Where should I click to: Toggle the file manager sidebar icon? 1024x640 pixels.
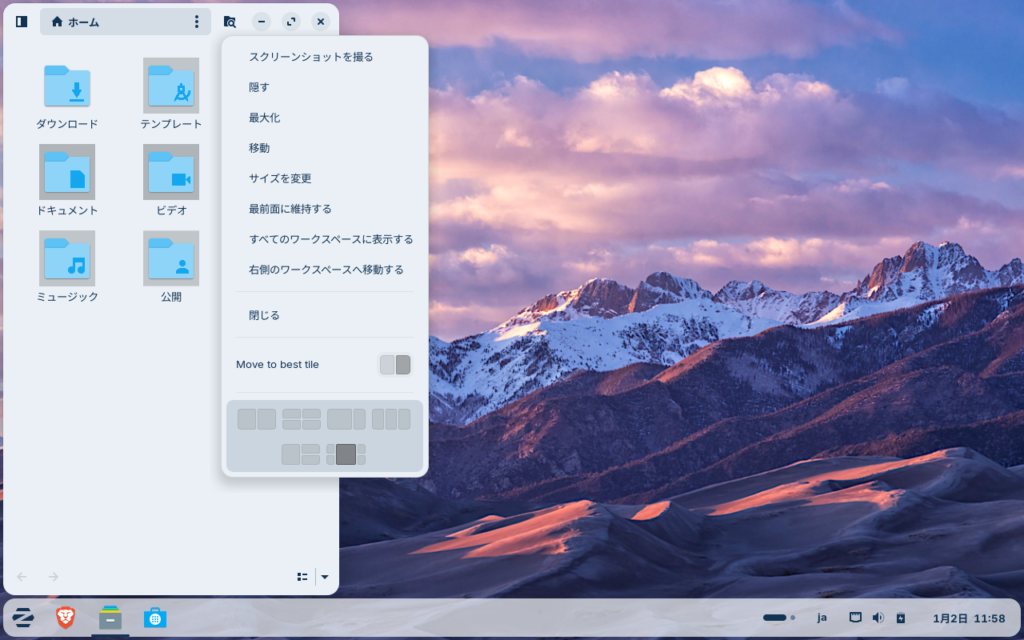pyautogui.click(x=21, y=21)
